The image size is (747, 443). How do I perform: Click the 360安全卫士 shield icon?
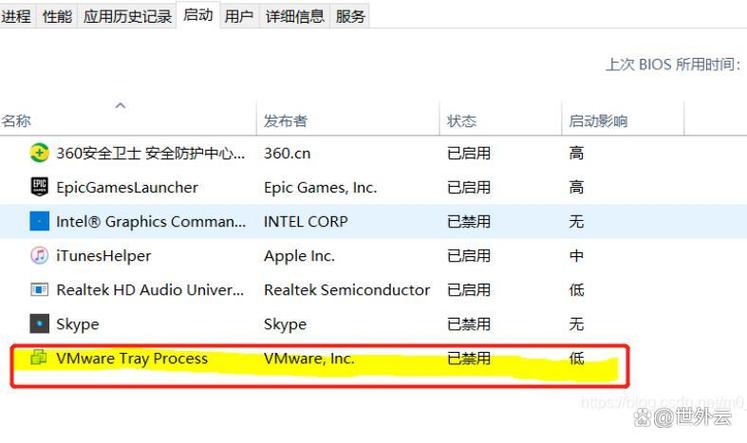[x=39, y=153]
